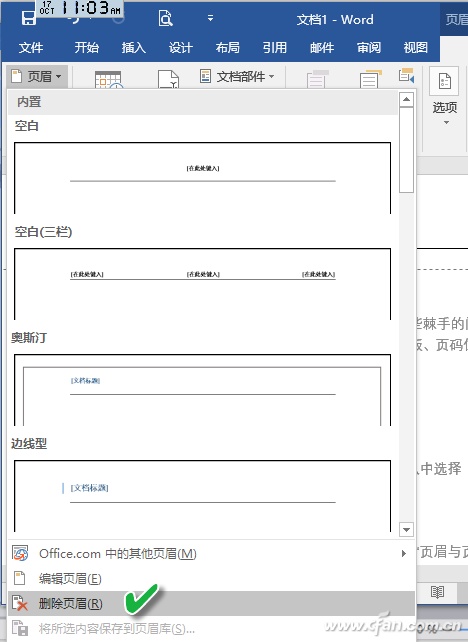This screenshot has height=642, width=468.
Task: Open Office.com 中的其他页眉 submenu
Action: coord(211,554)
